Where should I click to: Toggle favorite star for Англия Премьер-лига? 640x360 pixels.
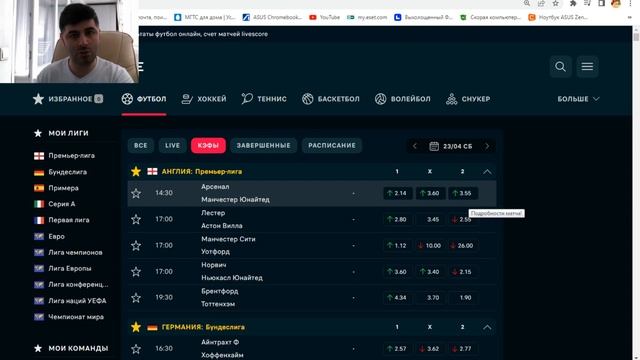(136, 171)
